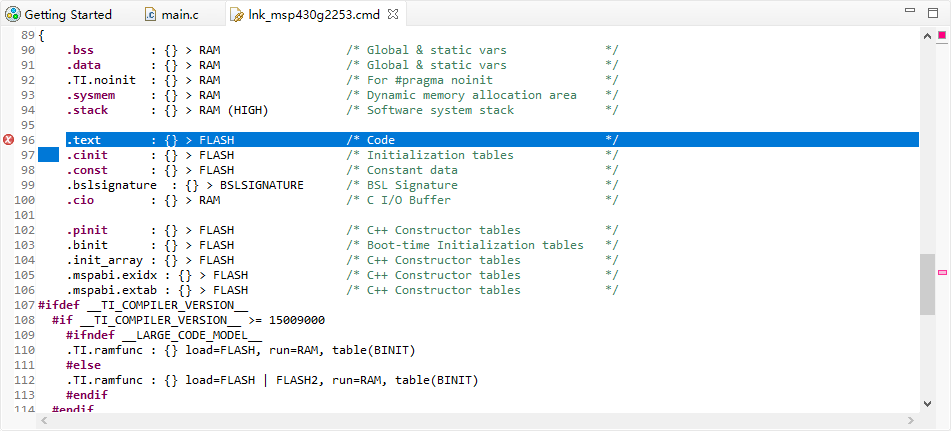Click the red error square in overview ruler

click(942, 35)
